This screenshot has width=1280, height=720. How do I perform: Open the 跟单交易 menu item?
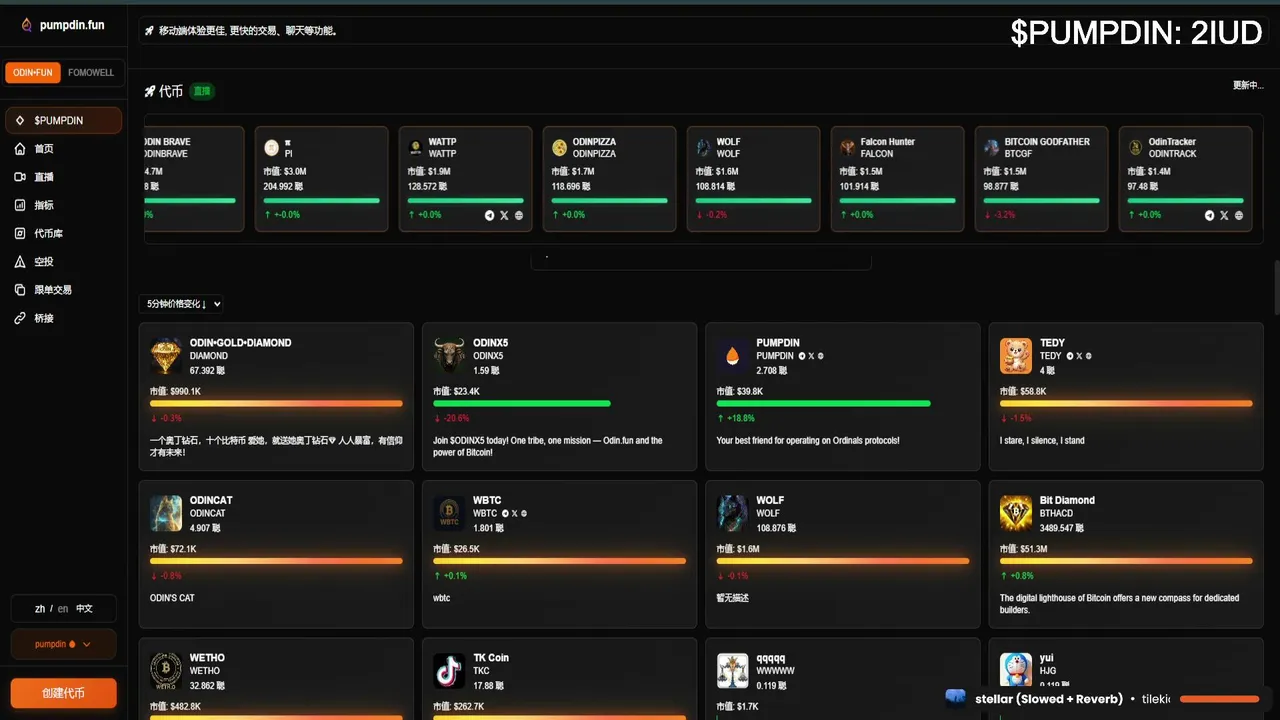(63, 290)
